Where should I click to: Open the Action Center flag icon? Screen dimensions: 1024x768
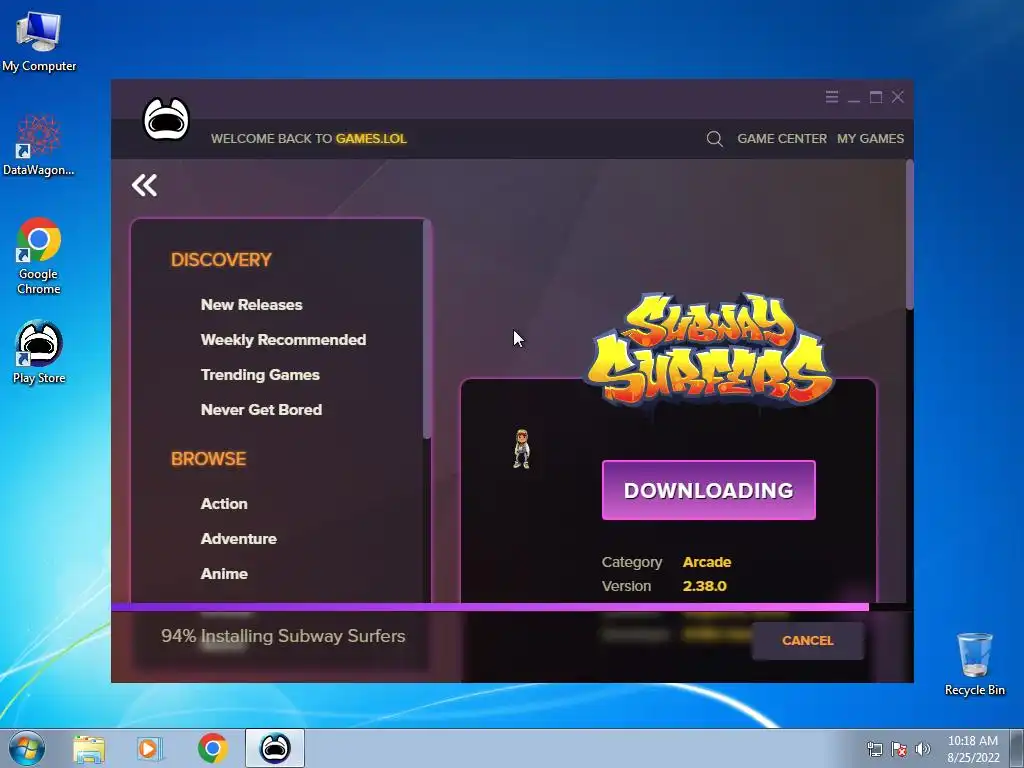point(899,749)
